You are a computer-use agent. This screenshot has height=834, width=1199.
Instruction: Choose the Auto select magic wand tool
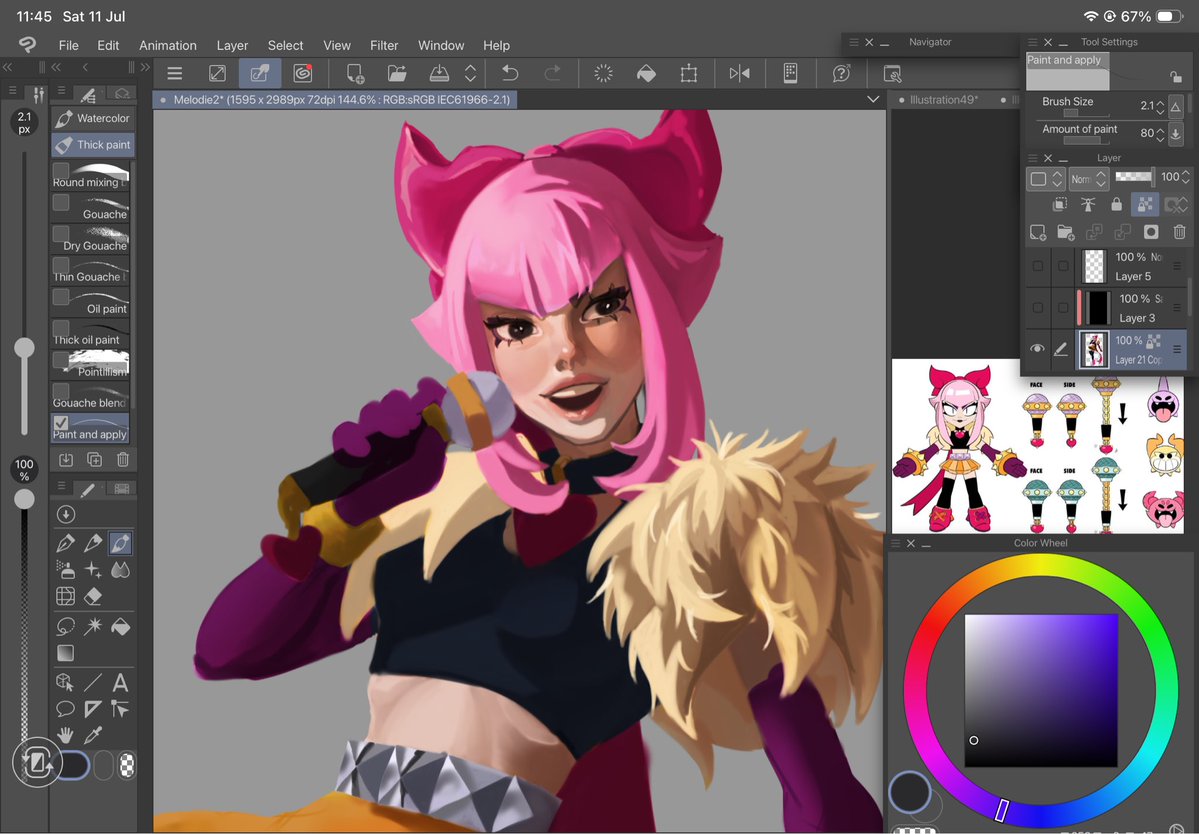click(93, 627)
